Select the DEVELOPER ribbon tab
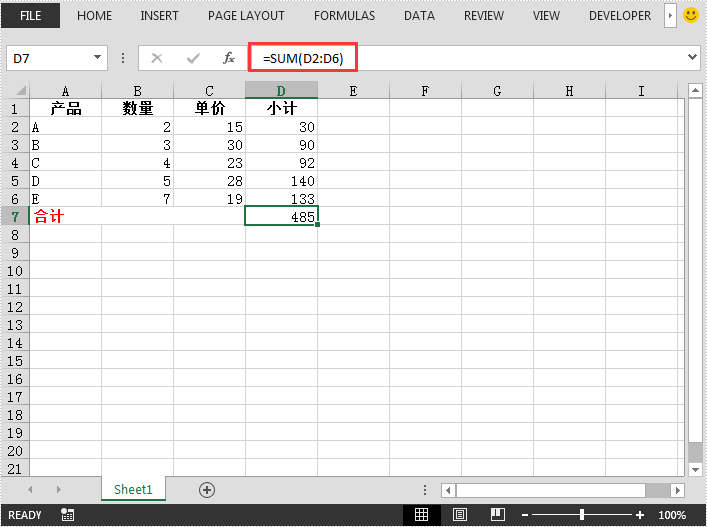The image size is (707, 527). tap(620, 16)
